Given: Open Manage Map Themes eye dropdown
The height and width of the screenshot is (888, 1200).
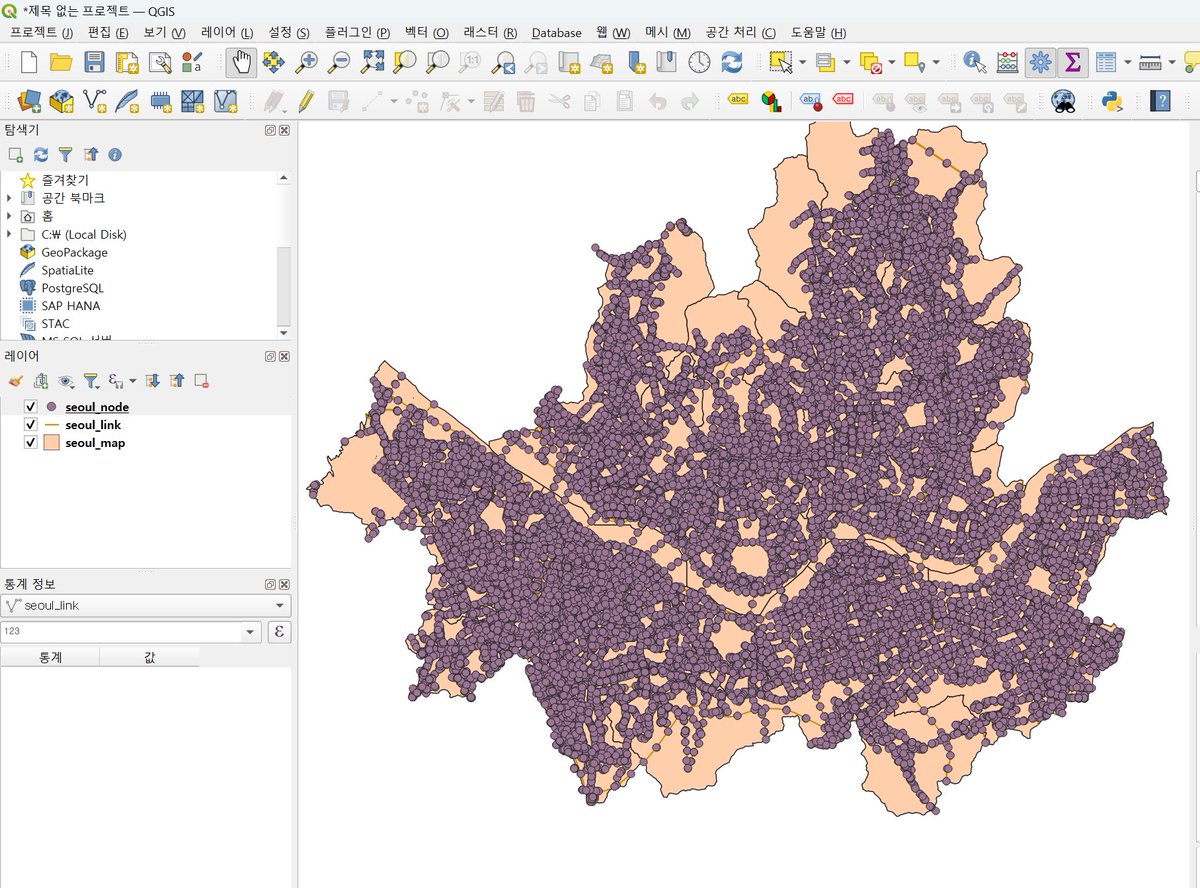Looking at the screenshot, I should point(67,380).
